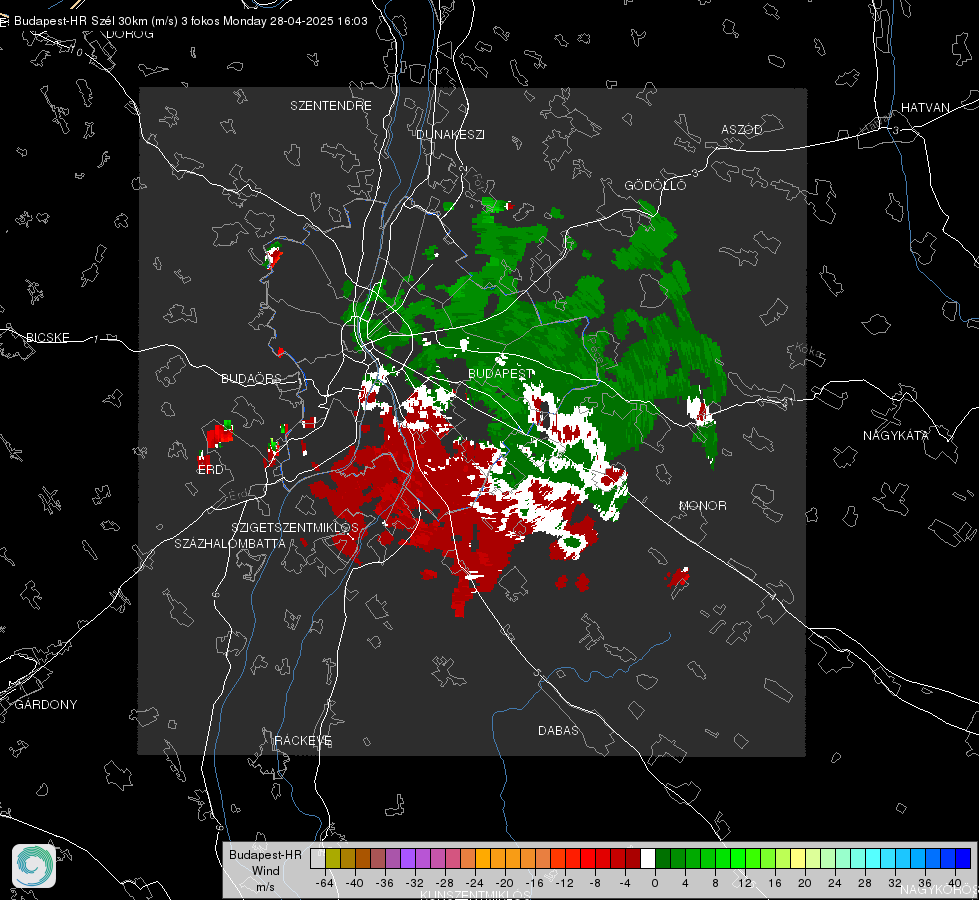
Task: Click the m/s unit label in legend
Action: pyautogui.click(x=265, y=887)
